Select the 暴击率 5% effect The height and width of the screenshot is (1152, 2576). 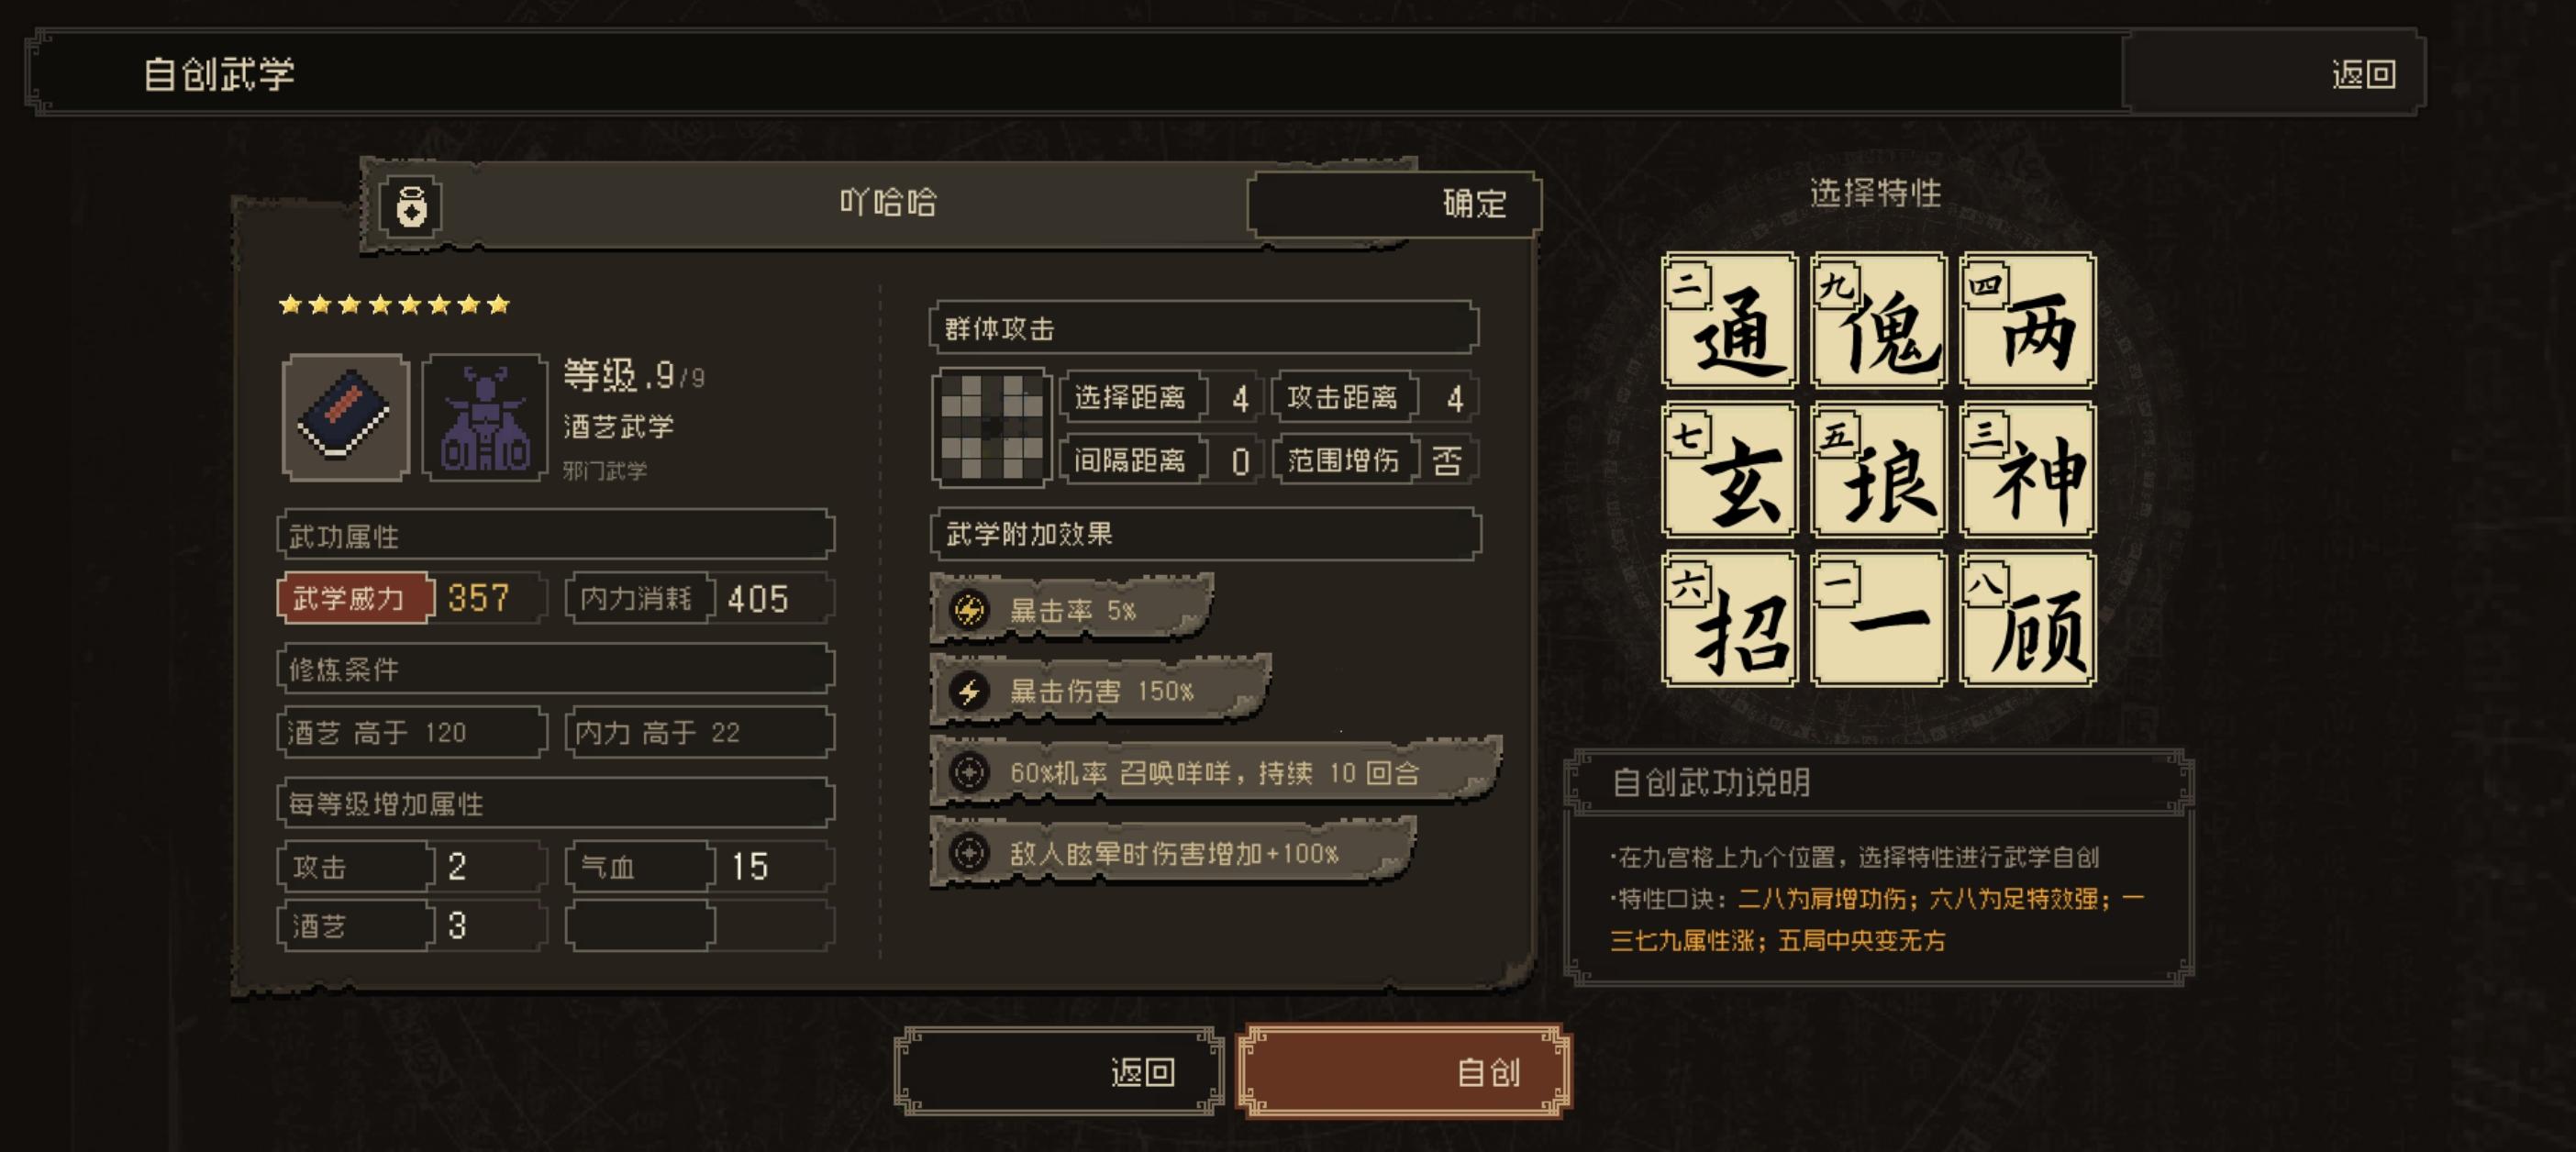click(1072, 609)
